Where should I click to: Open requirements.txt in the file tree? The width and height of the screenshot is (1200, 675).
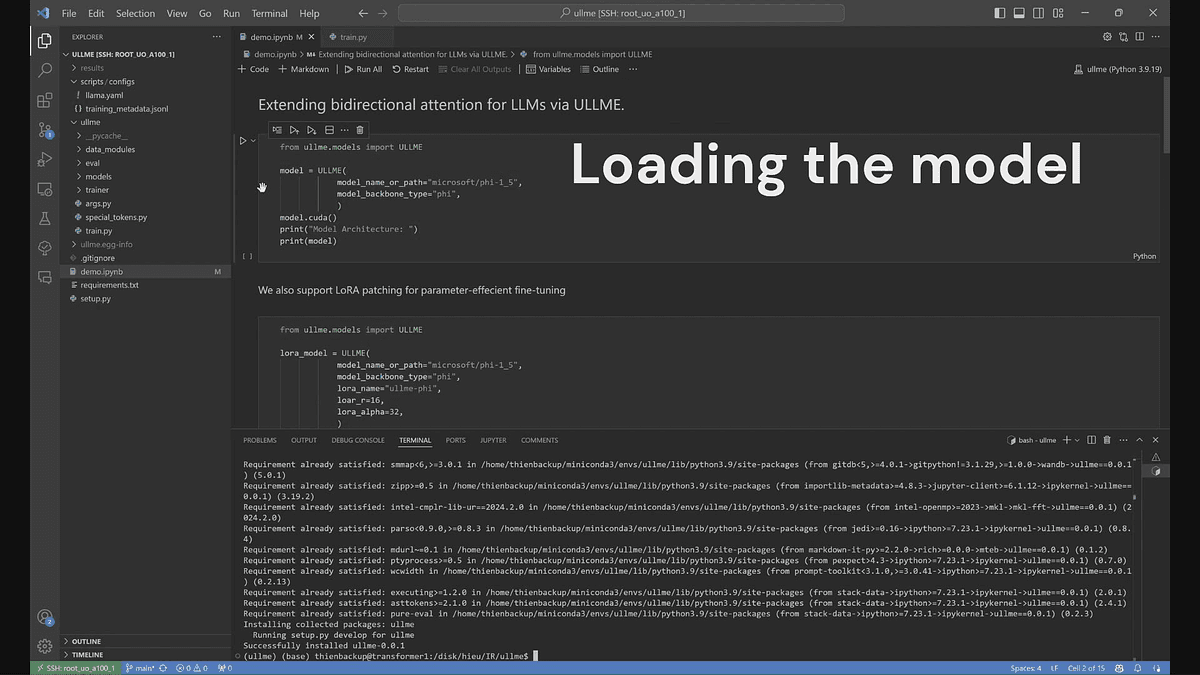point(110,285)
